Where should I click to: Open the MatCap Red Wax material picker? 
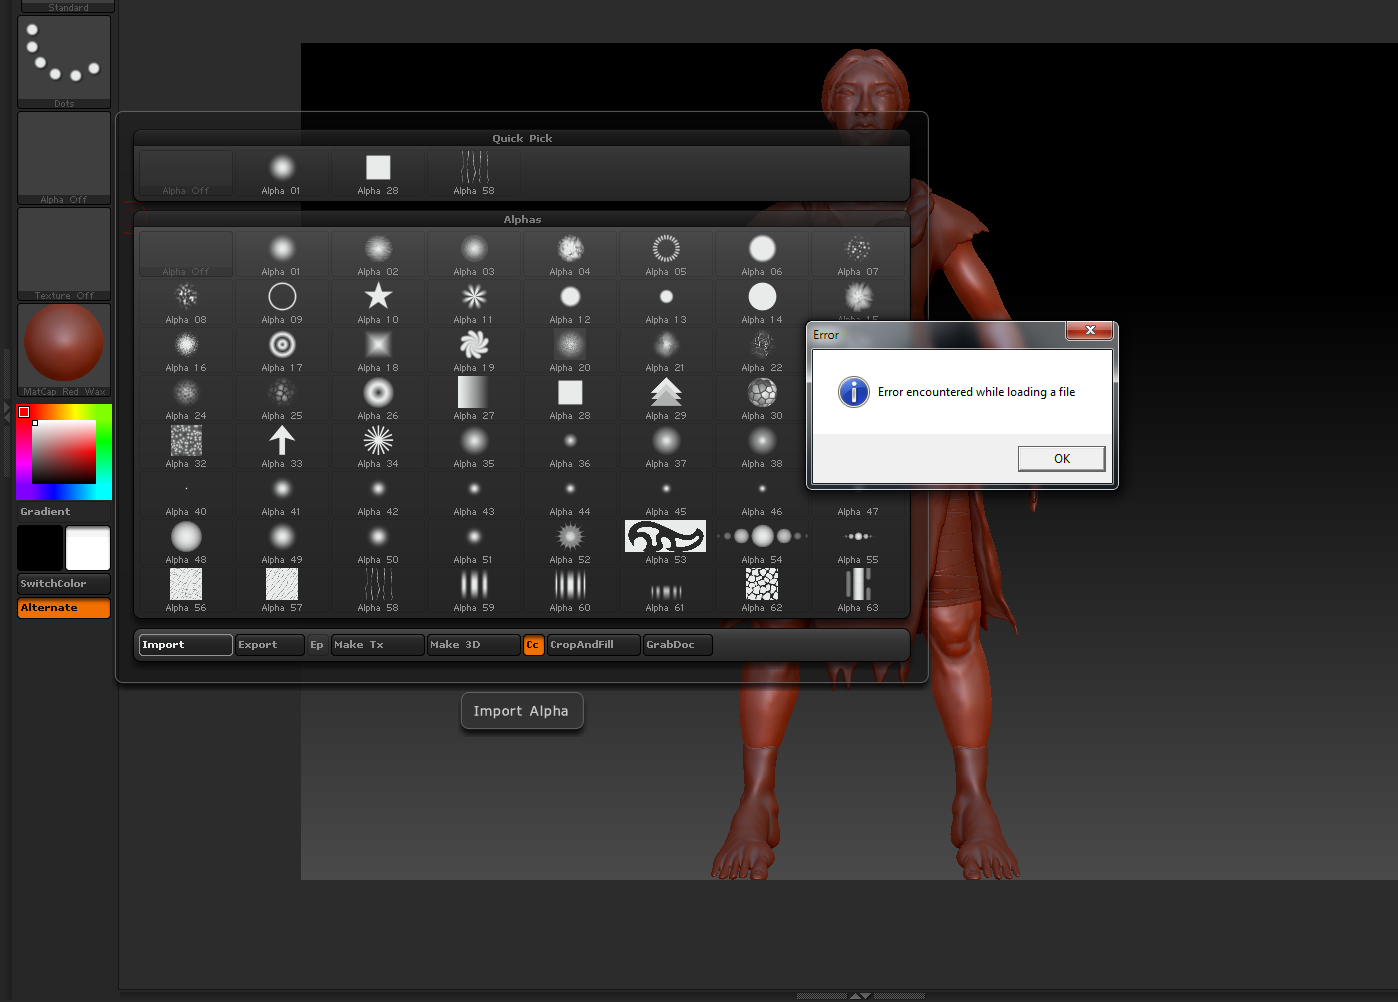[x=63, y=343]
